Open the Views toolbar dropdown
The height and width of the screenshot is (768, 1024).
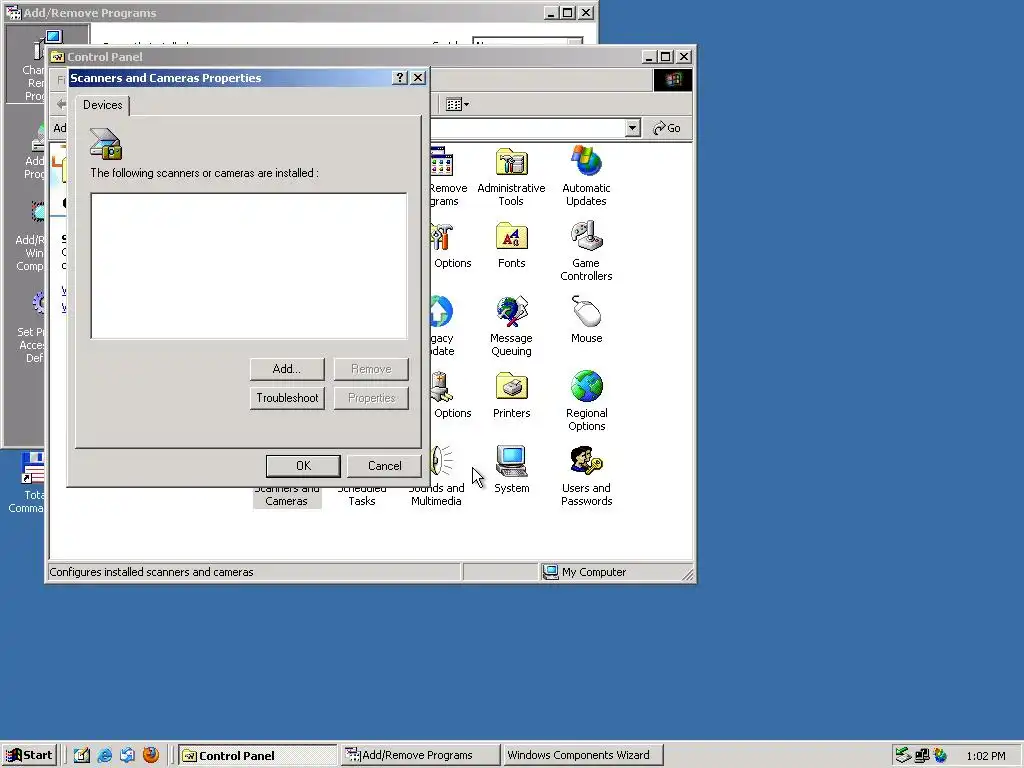tap(457, 104)
